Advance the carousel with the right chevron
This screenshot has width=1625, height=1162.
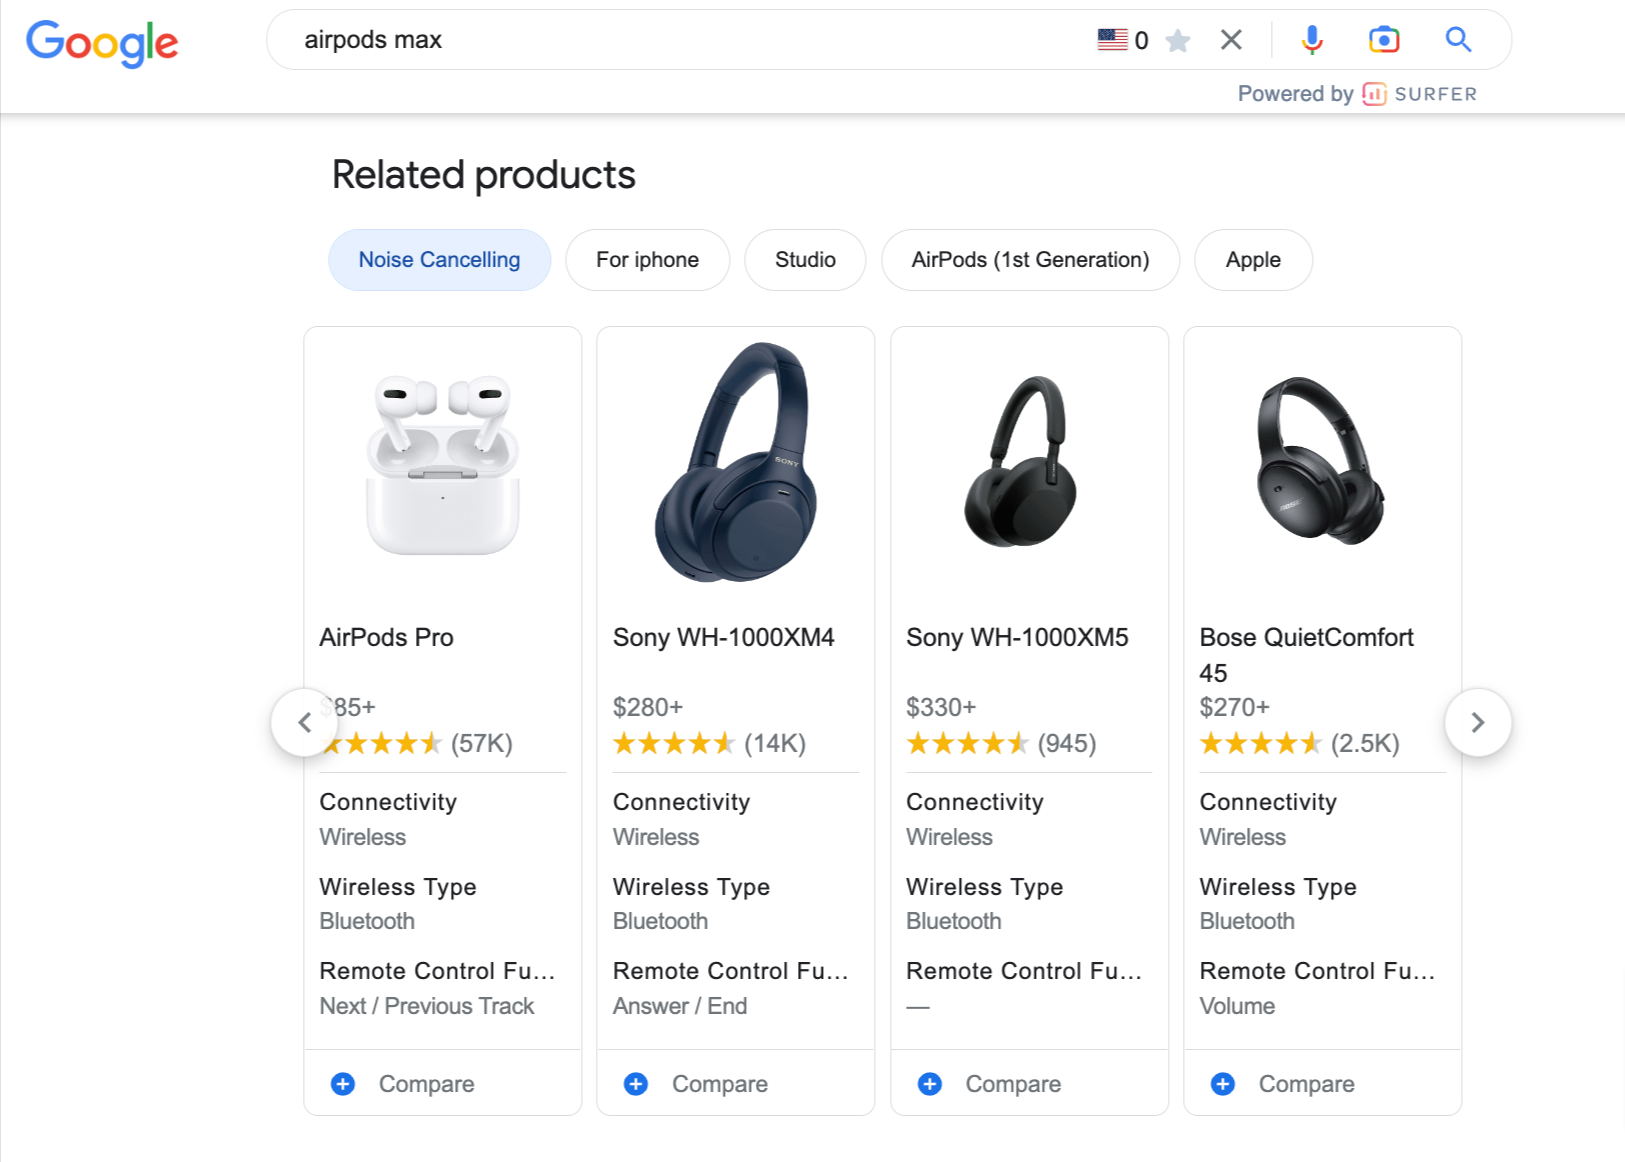(x=1478, y=722)
